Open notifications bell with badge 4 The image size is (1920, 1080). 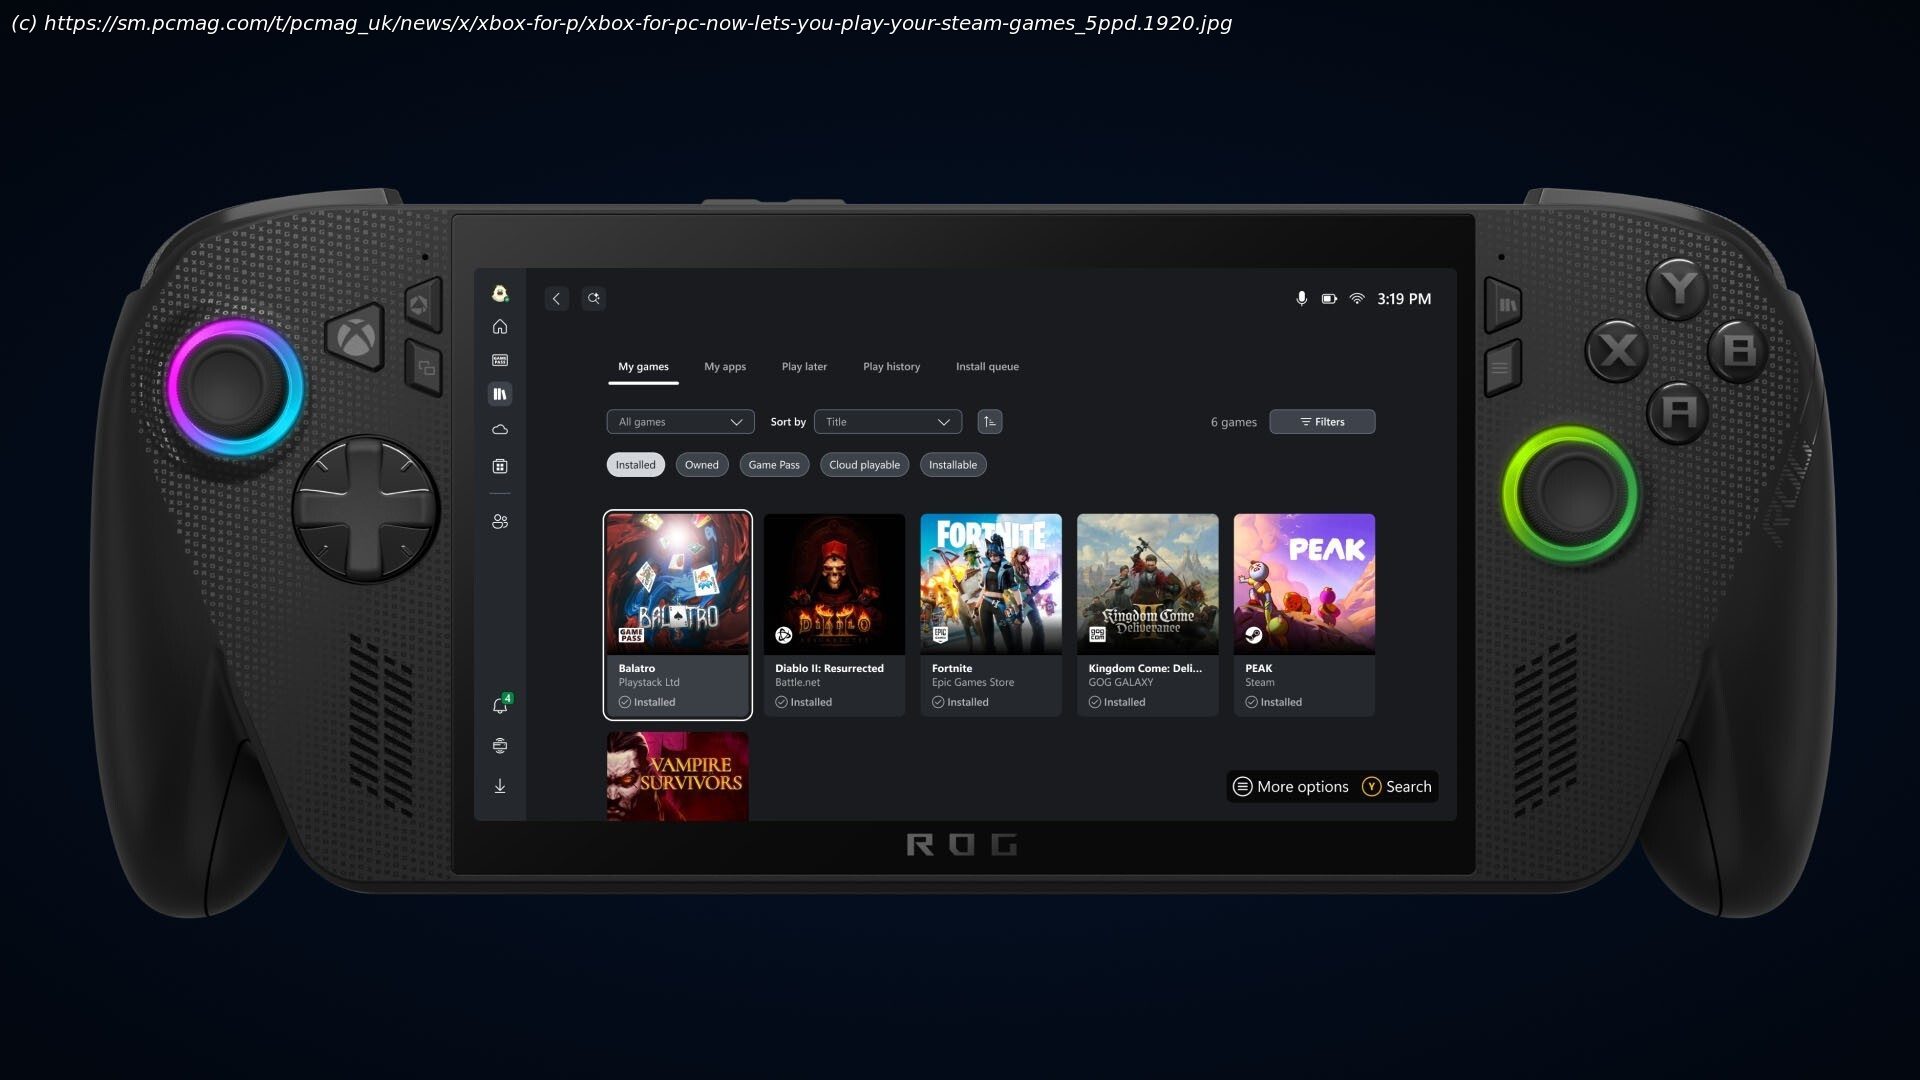point(500,706)
